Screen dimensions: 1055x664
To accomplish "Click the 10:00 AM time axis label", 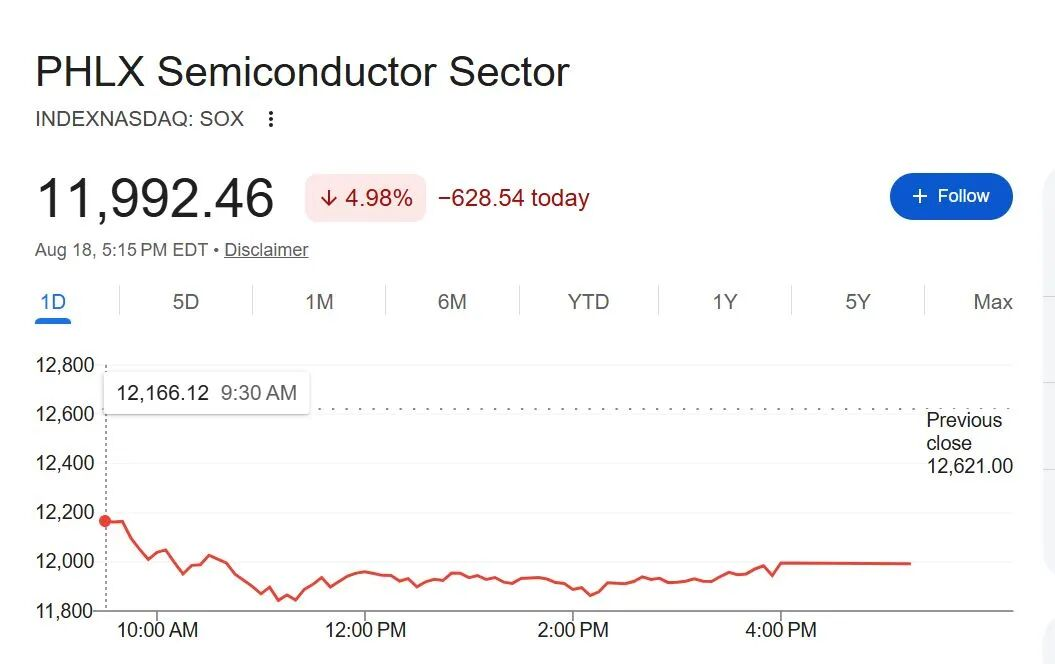I will 157,630.
